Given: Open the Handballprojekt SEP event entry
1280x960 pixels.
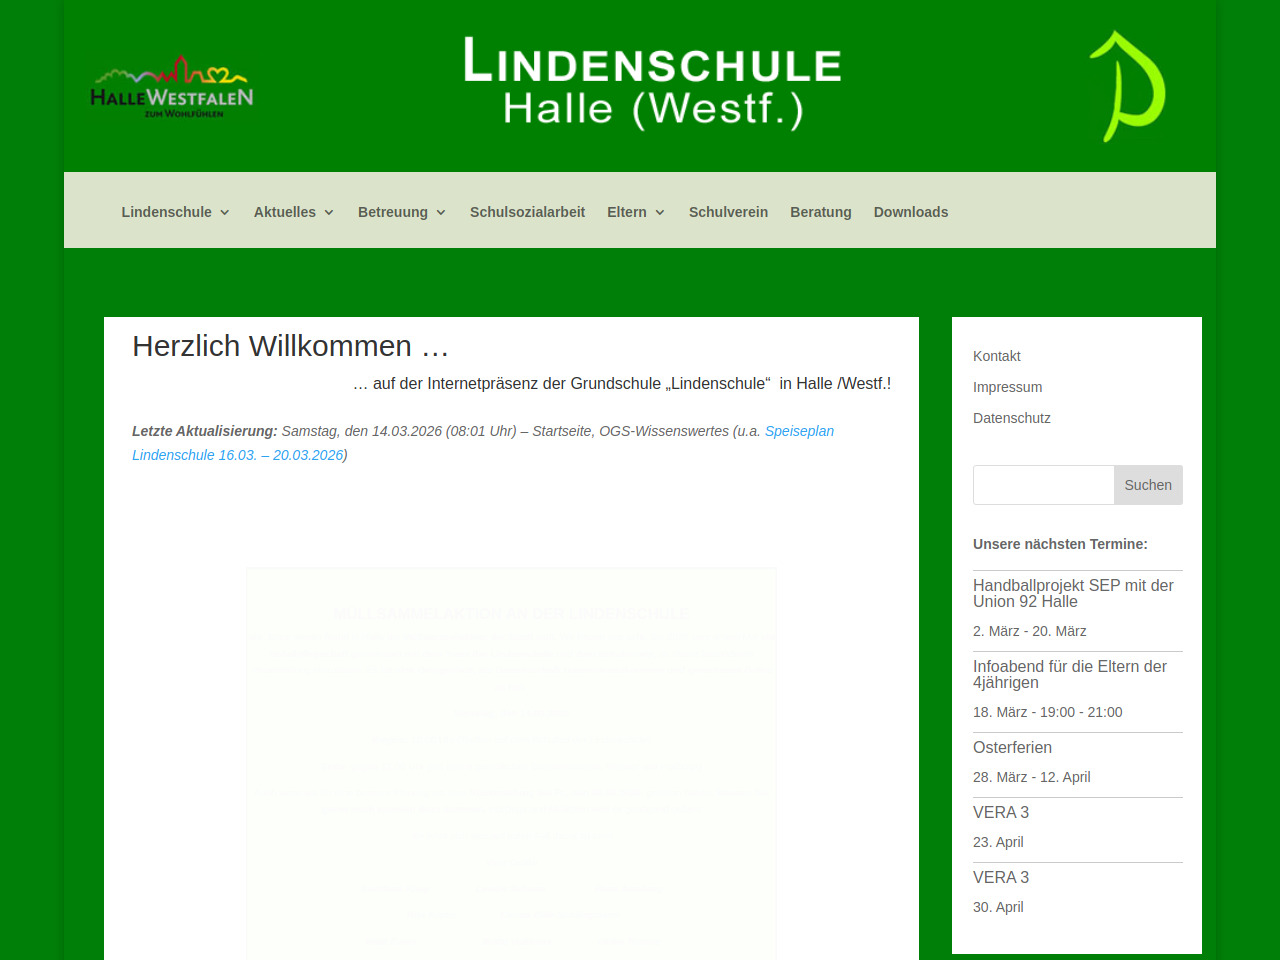Looking at the screenshot, I should (x=1072, y=593).
